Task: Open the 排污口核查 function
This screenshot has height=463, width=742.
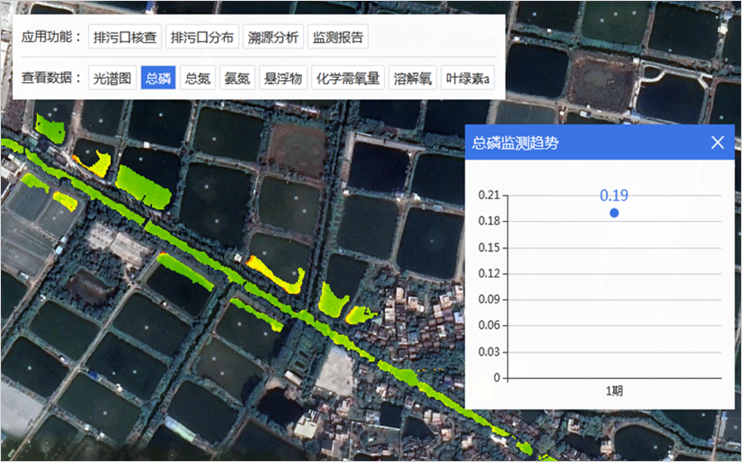Action: [125, 37]
